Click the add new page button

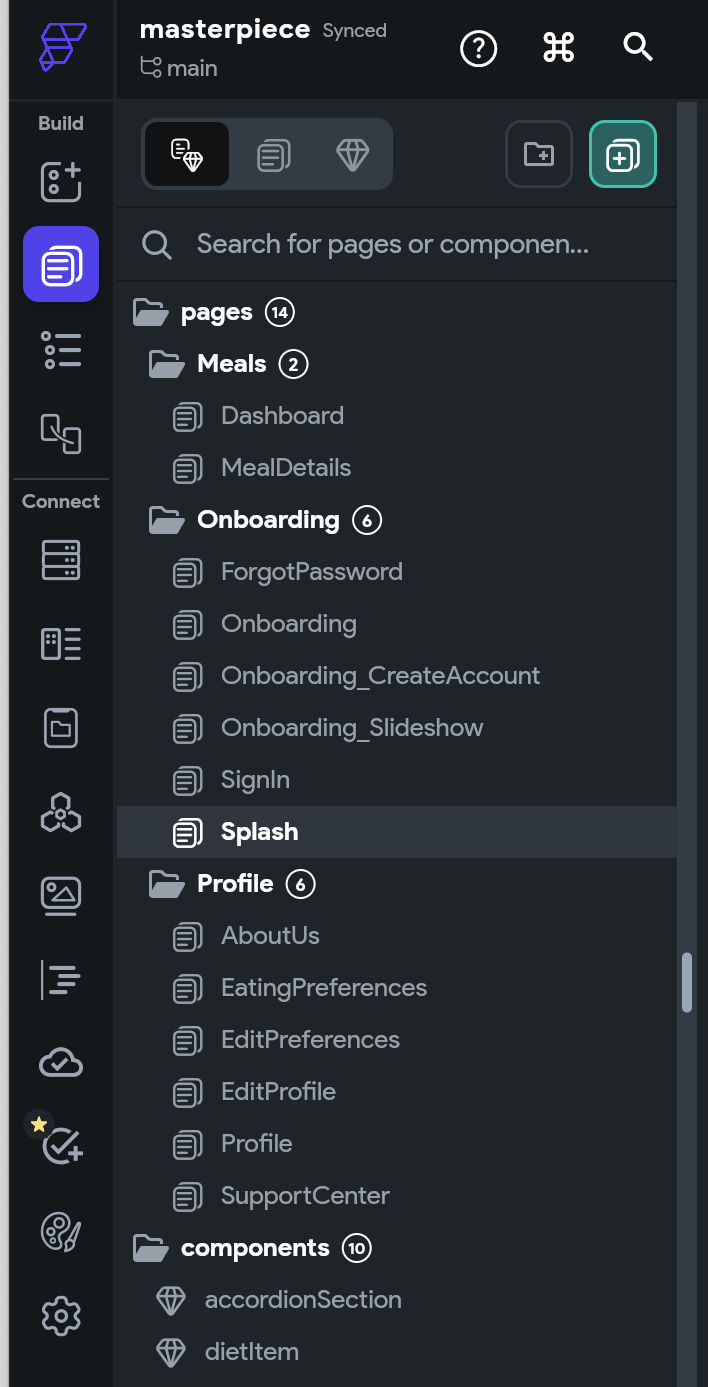pos(622,154)
